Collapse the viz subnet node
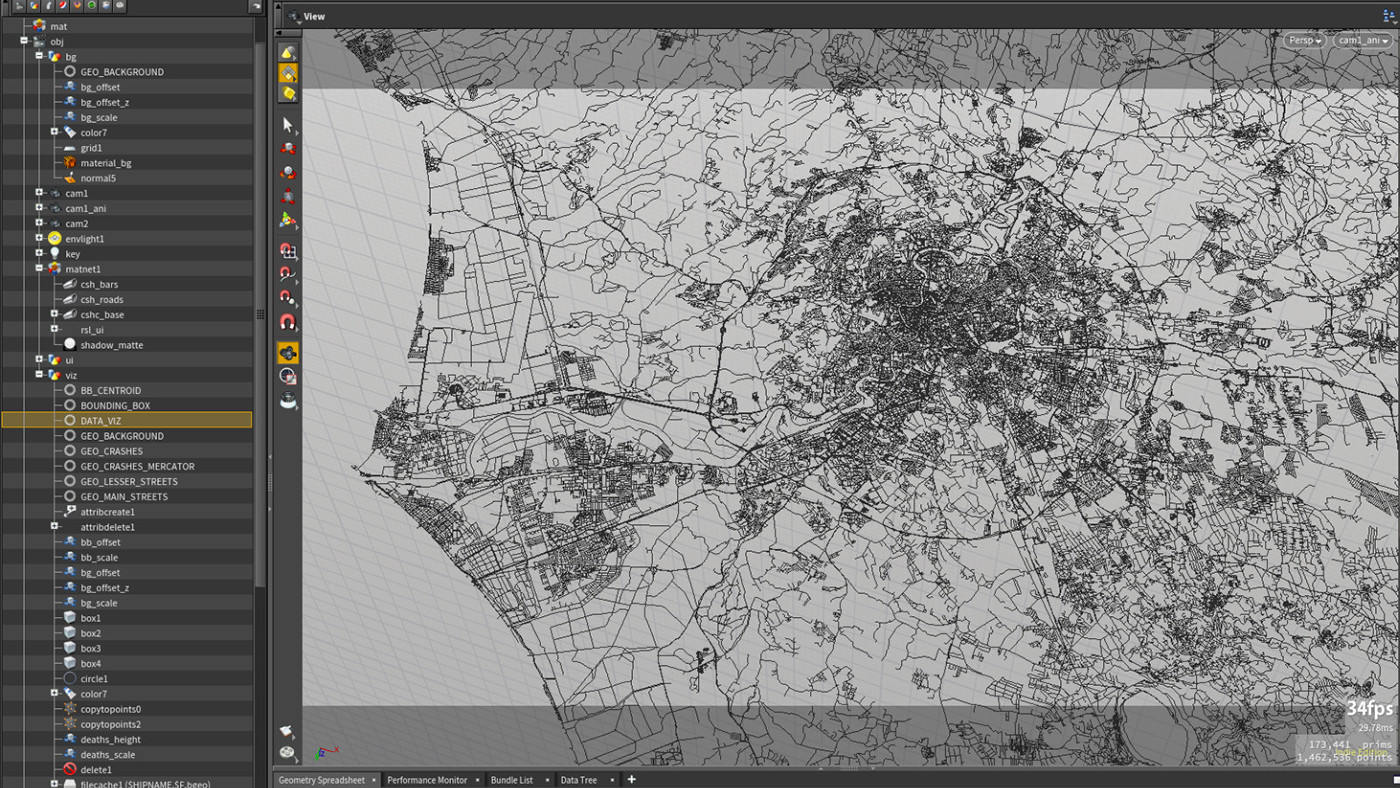1400x788 pixels. pyautogui.click(x=39, y=375)
